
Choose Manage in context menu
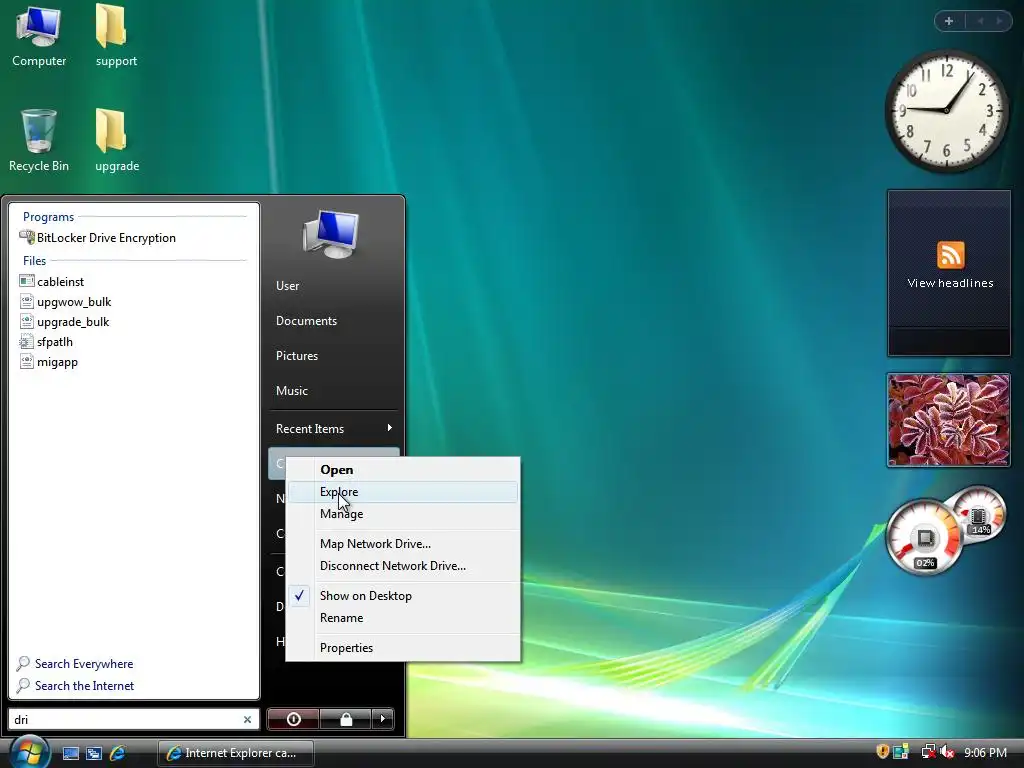click(403, 514)
